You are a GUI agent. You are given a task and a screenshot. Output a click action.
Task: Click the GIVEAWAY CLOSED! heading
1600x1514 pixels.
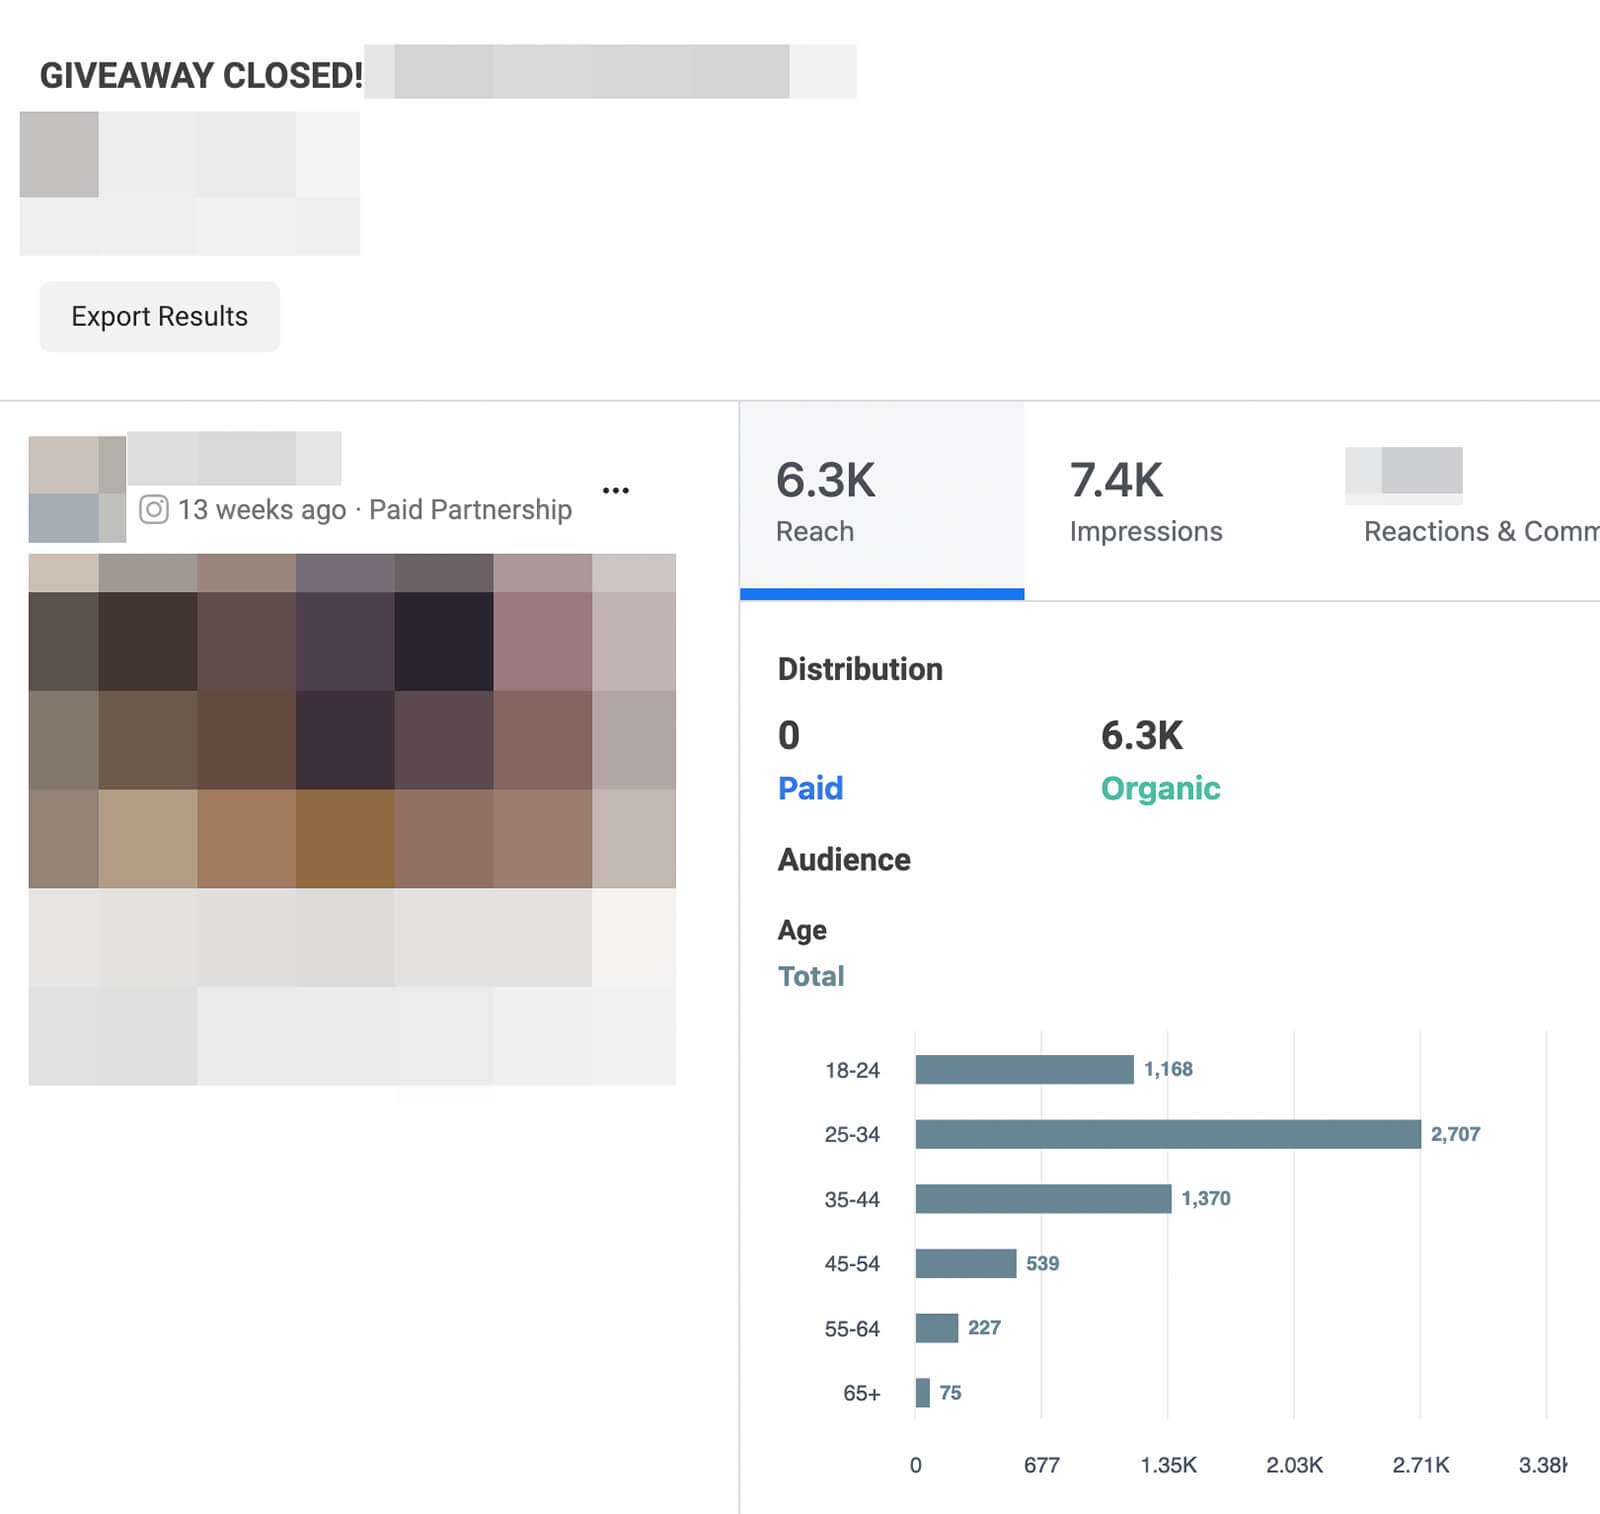click(x=201, y=75)
